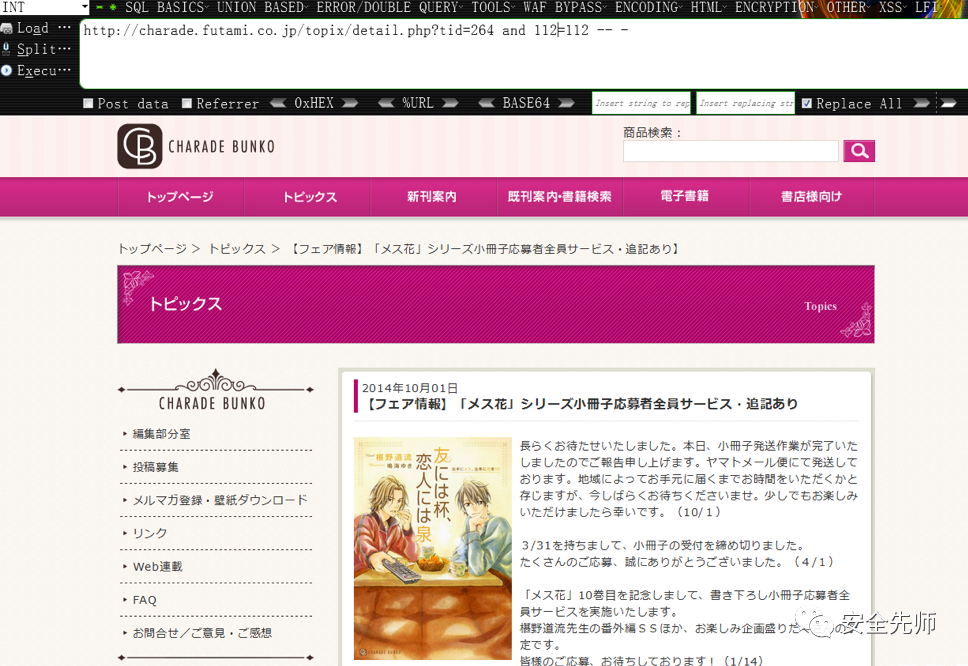This screenshot has height=666, width=968.
Task: Open the 既刊案内・書籍検索 navigation tab
Action: point(559,197)
